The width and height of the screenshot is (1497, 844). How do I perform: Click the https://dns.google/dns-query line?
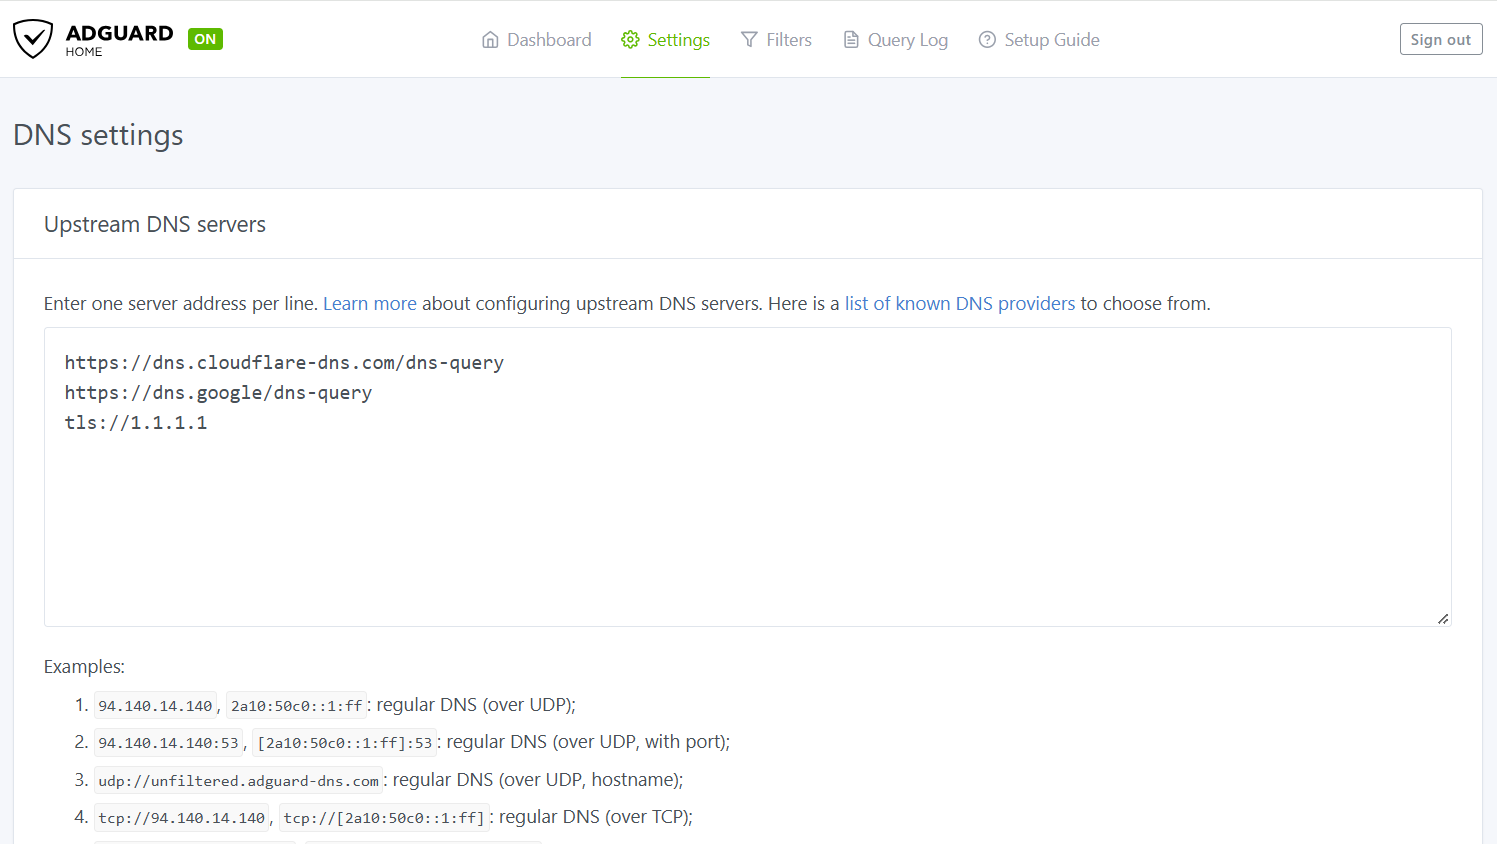pos(218,393)
